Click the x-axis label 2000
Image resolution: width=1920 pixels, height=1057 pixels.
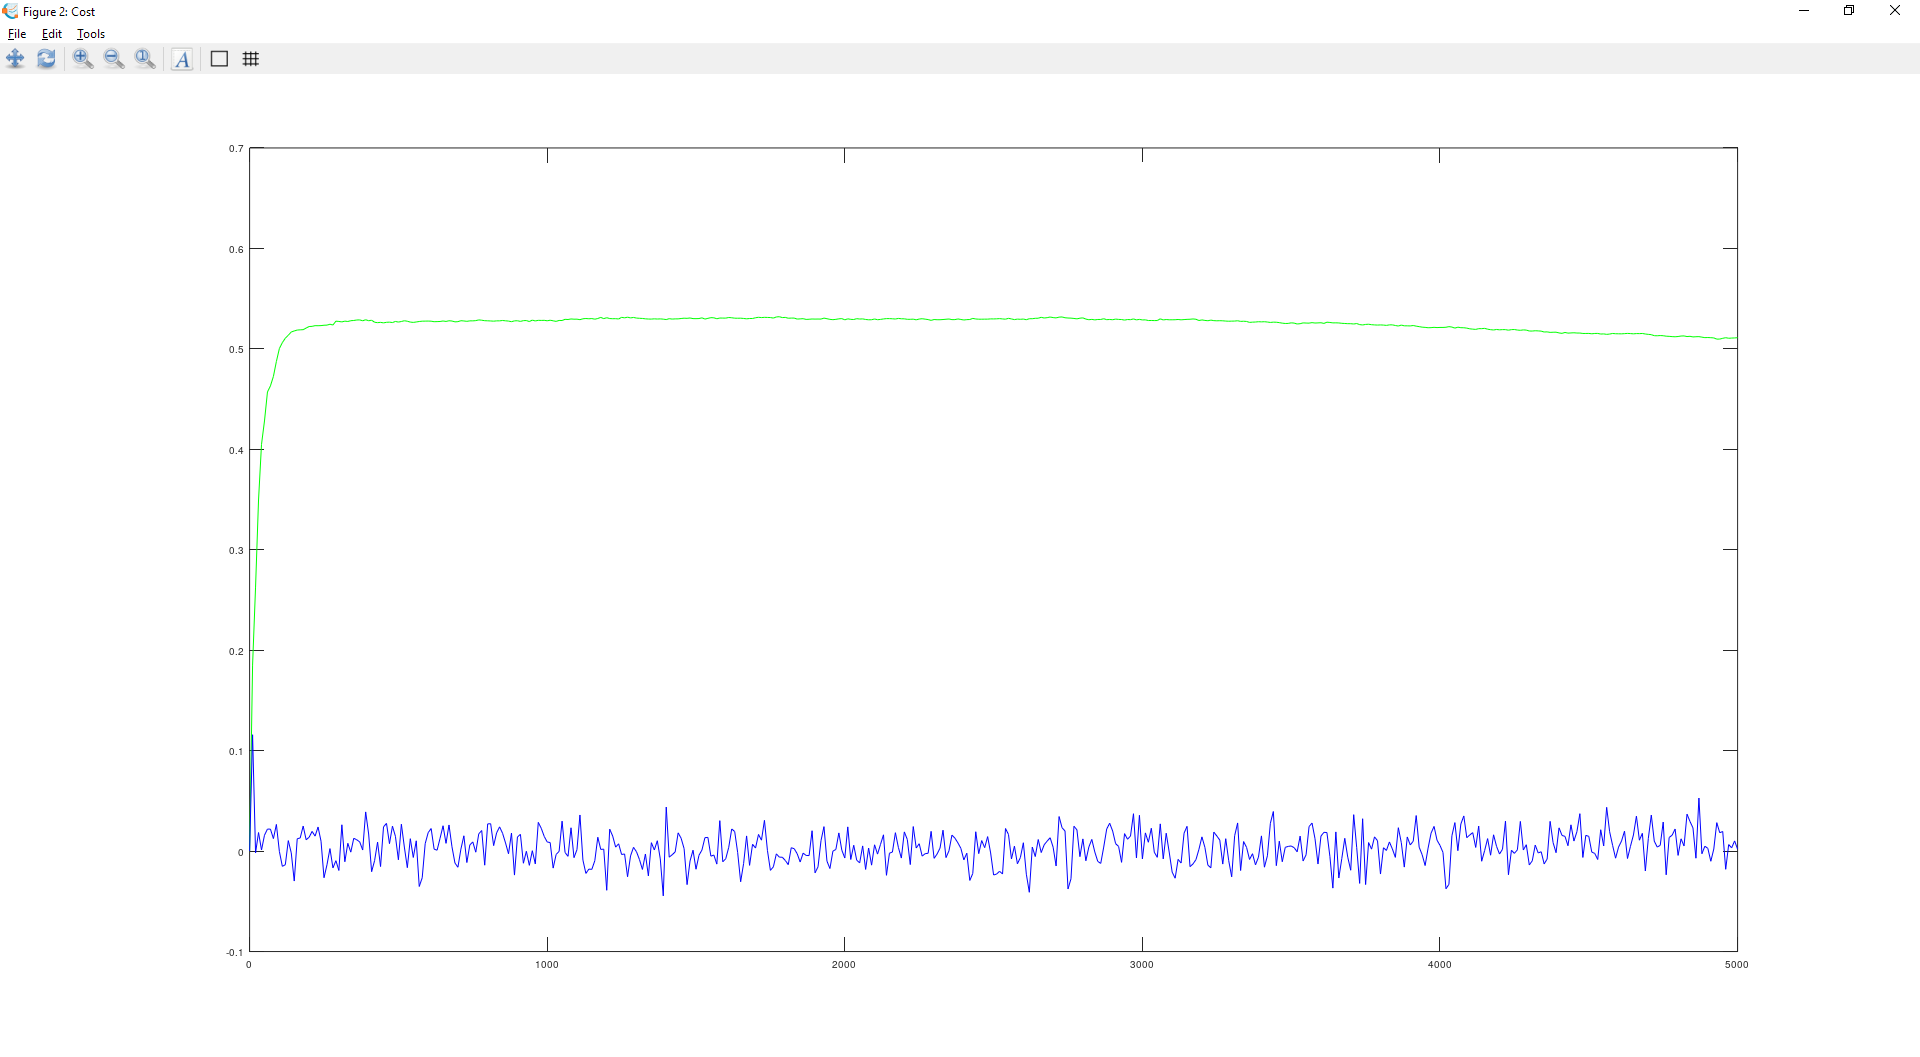coord(844,965)
